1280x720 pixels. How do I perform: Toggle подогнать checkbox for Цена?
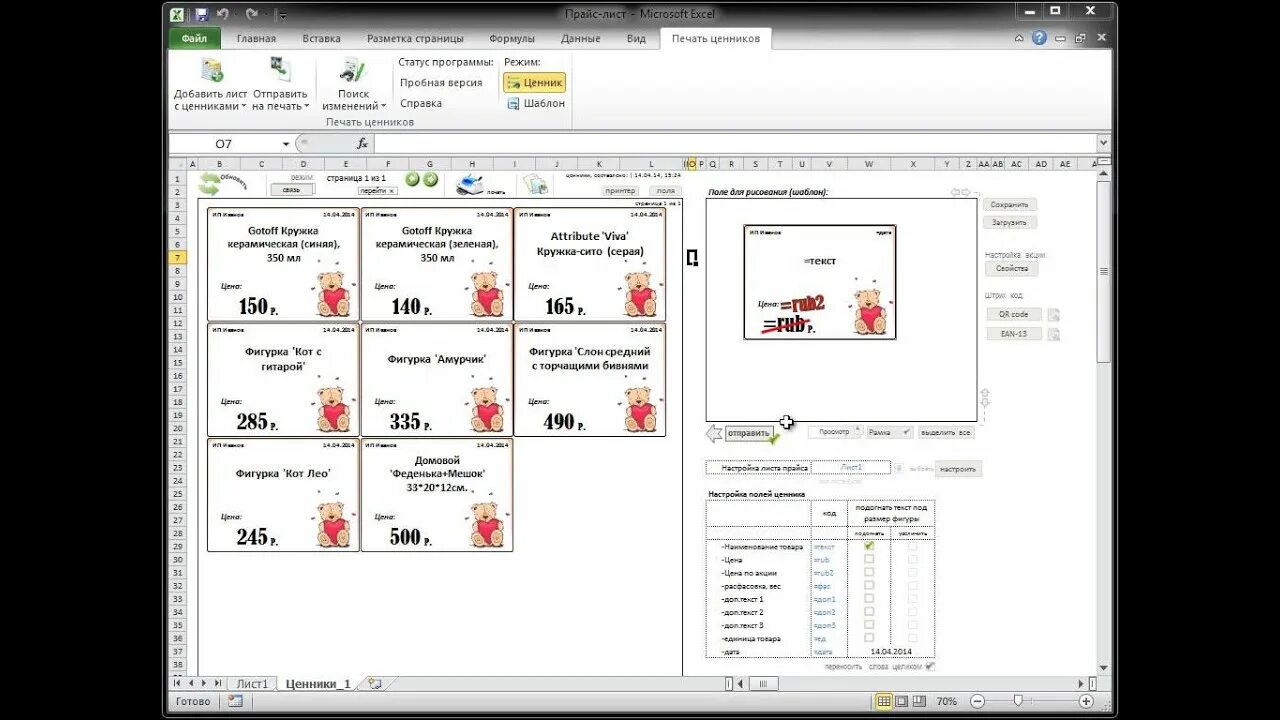click(869, 559)
